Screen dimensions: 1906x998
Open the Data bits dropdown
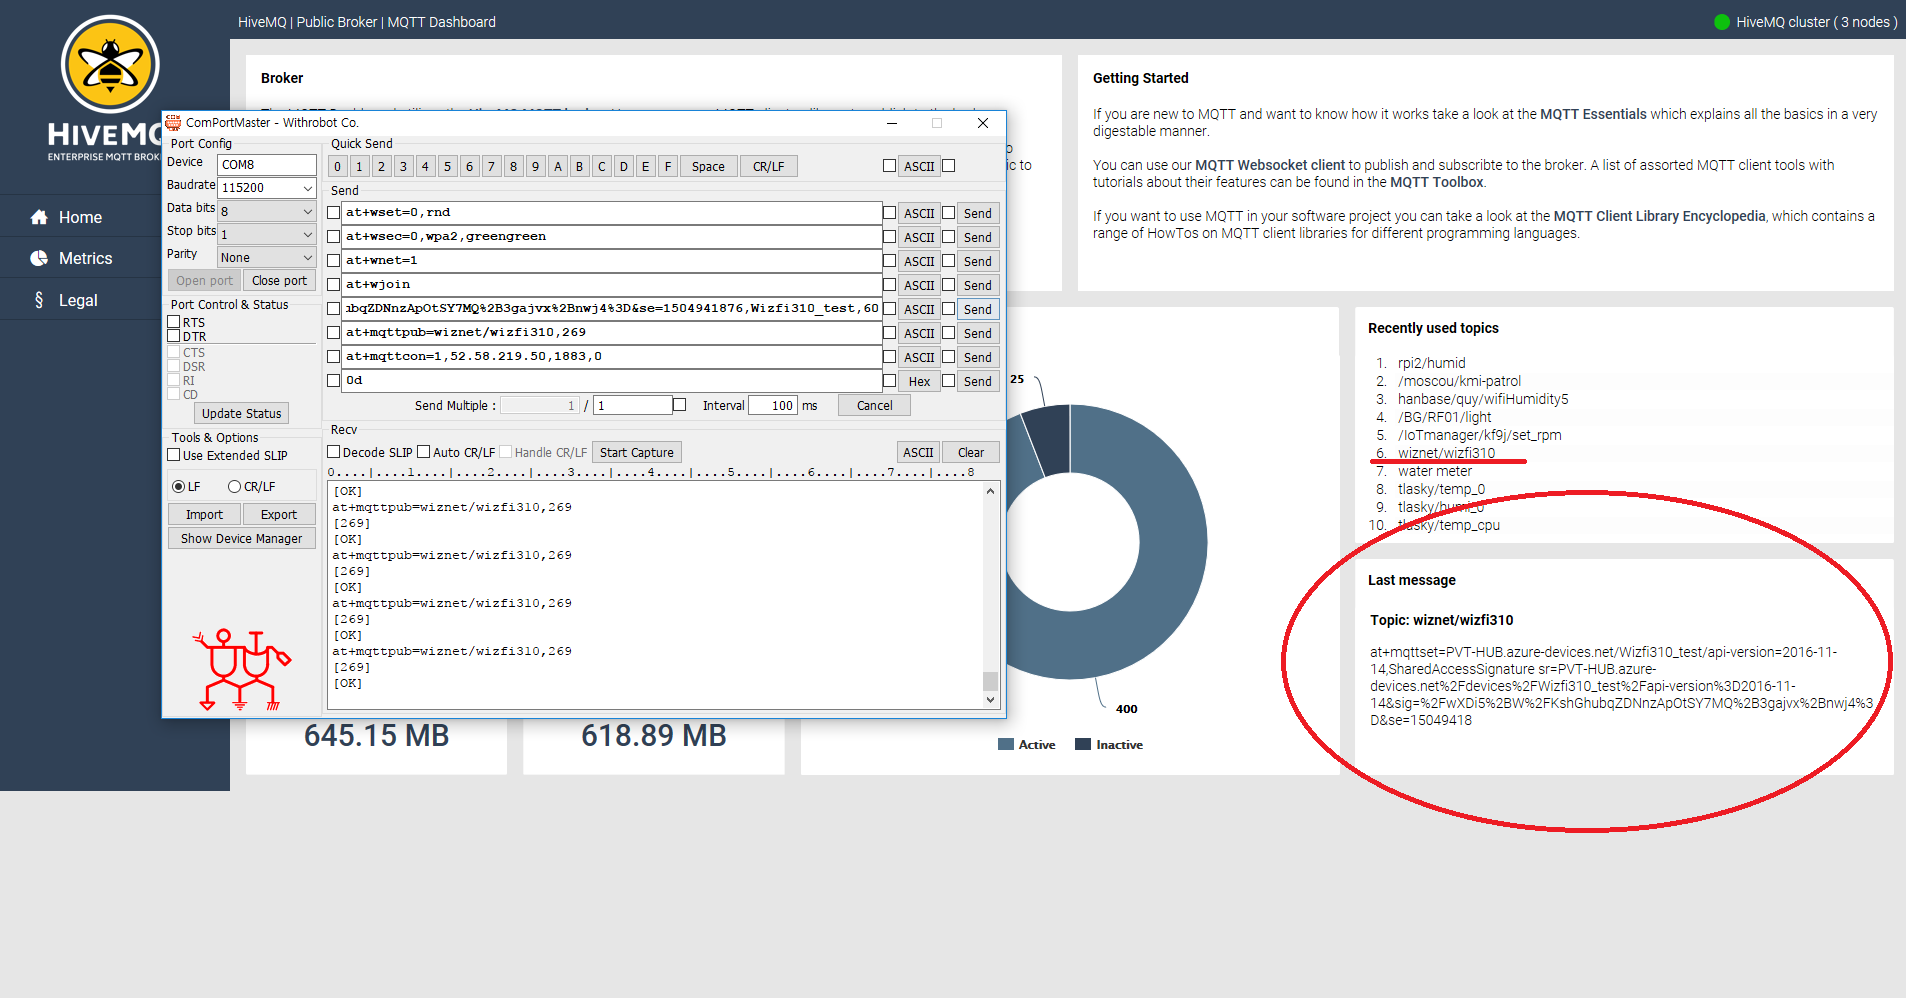tap(266, 211)
